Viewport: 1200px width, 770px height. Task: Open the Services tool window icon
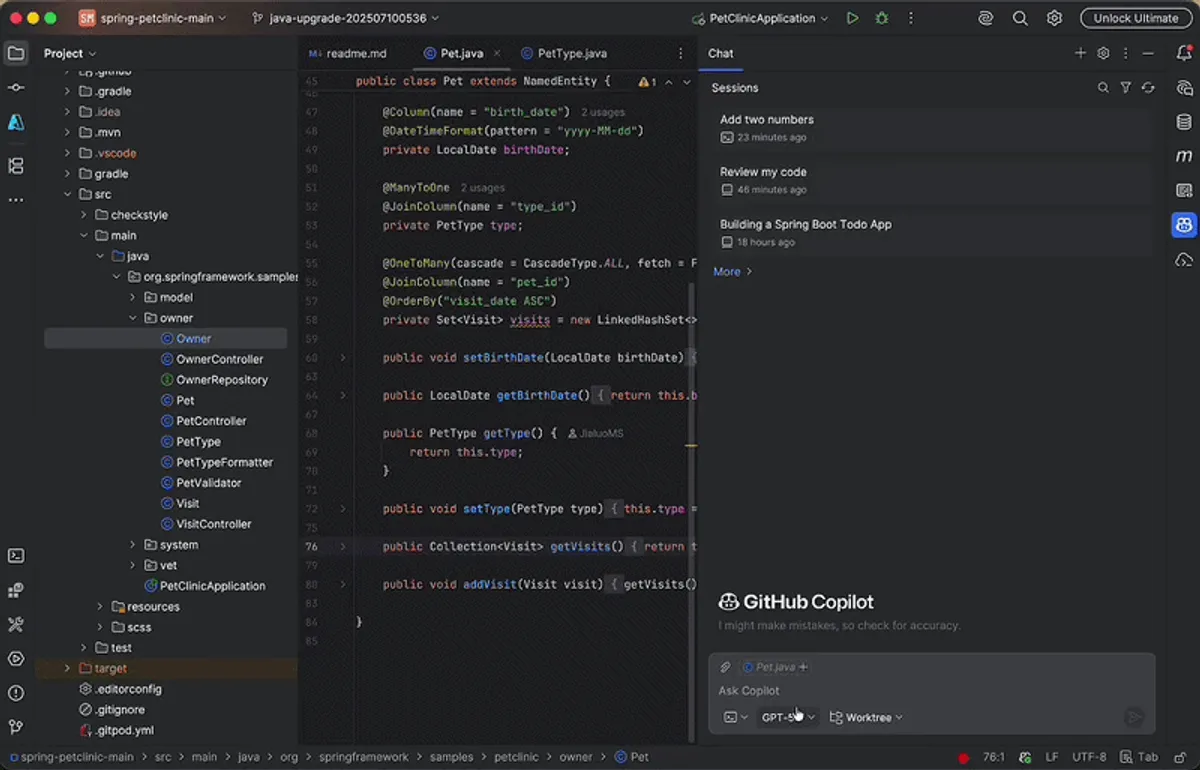click(x=16, y=658)
